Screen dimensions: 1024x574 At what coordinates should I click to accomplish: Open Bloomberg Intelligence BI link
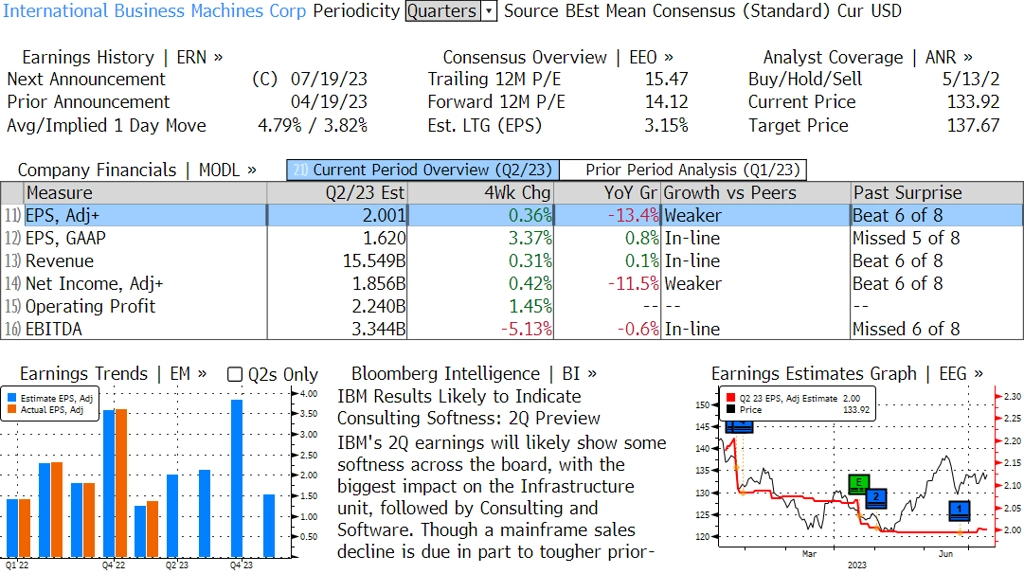click(473, 374)
